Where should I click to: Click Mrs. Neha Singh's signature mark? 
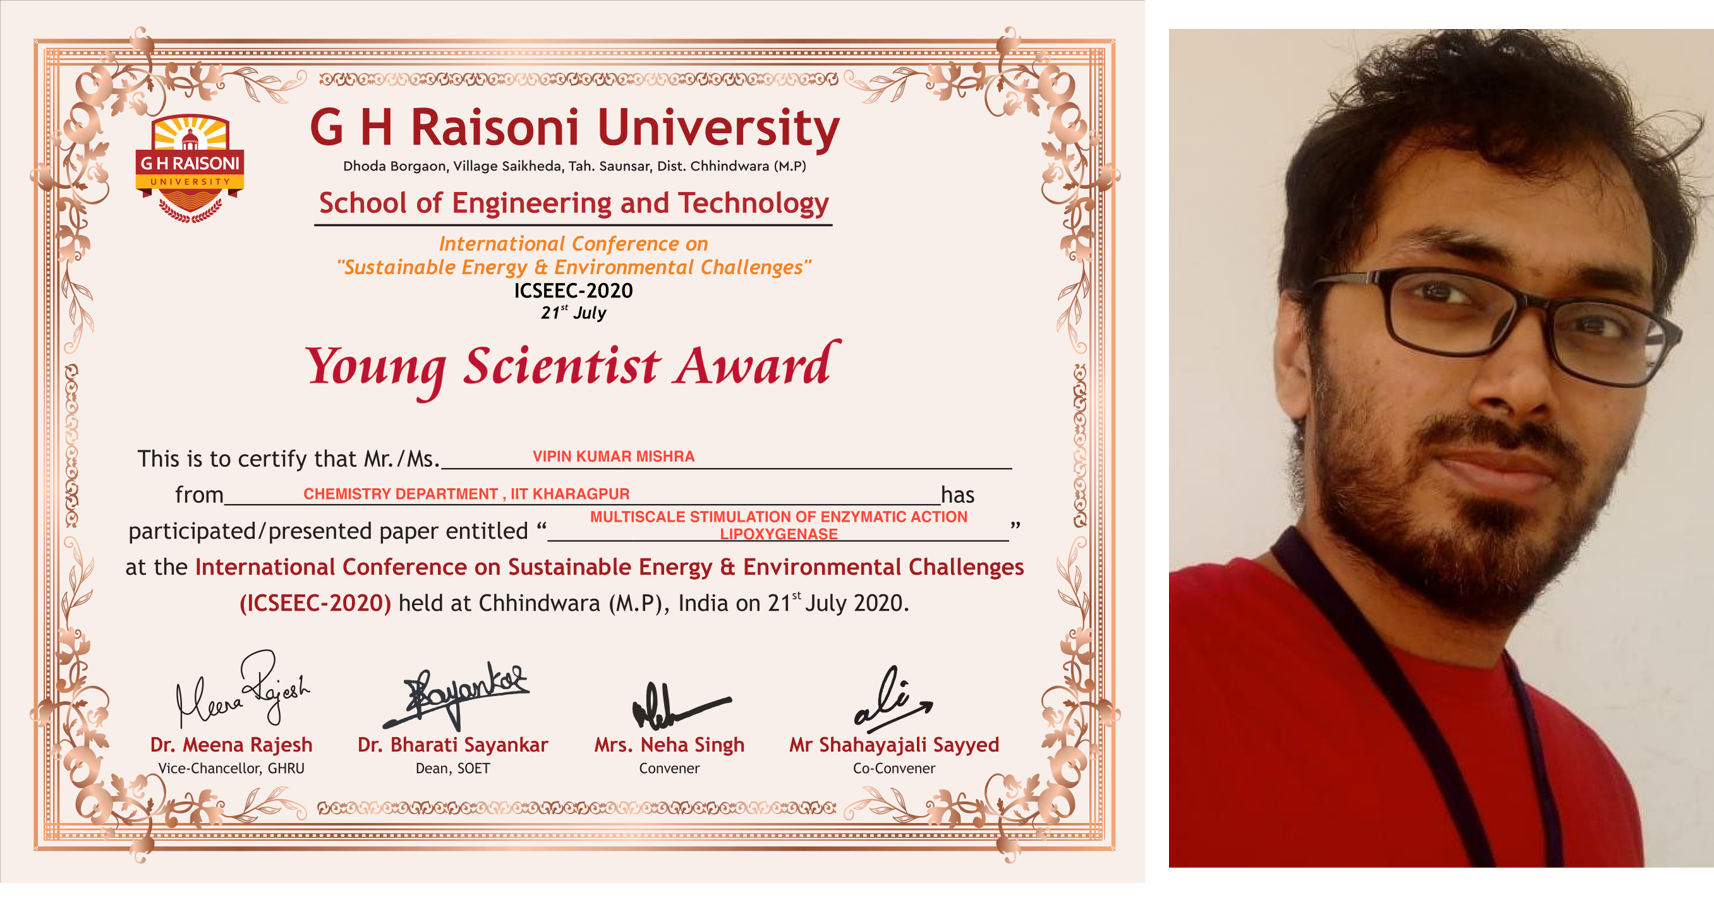pyautogui.click(x=677, y=706)
